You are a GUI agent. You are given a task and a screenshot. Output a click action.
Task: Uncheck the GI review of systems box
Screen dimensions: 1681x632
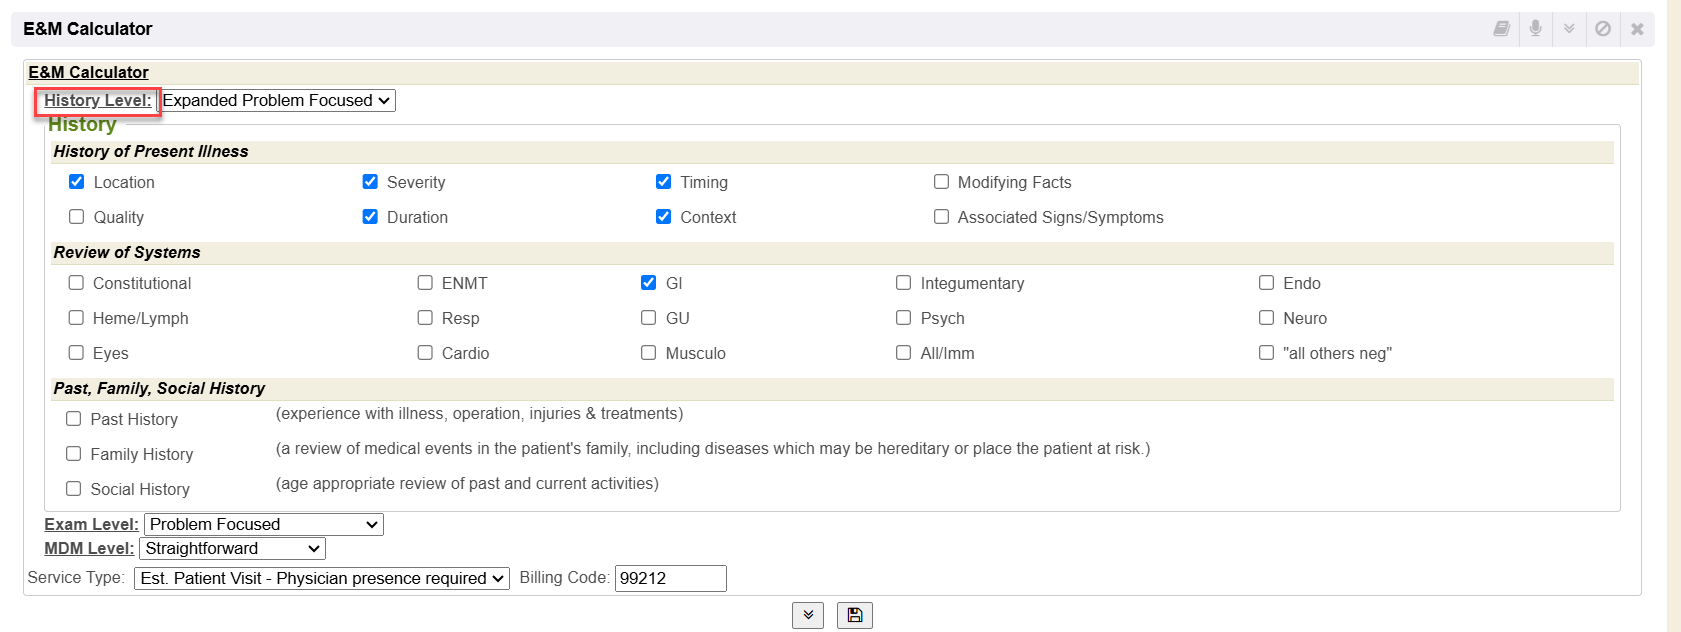[x=649, y=283]
